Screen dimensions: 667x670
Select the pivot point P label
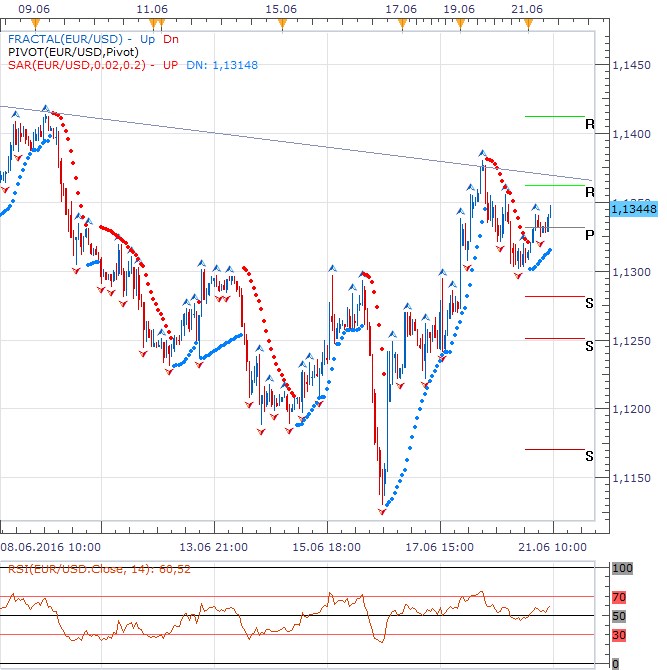click(x=590, y=235)
